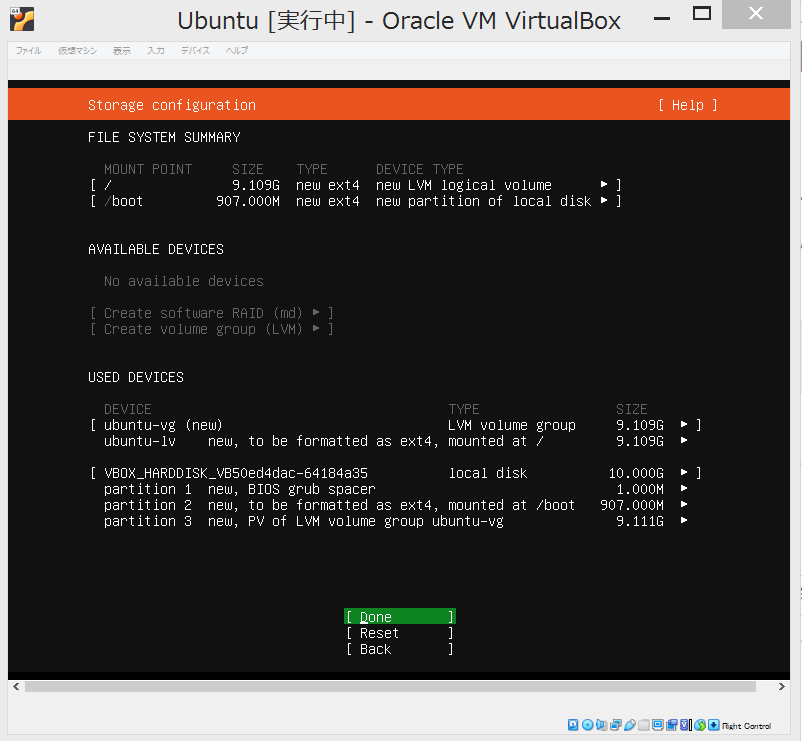Click the display settings status icon

pos(658,725)
